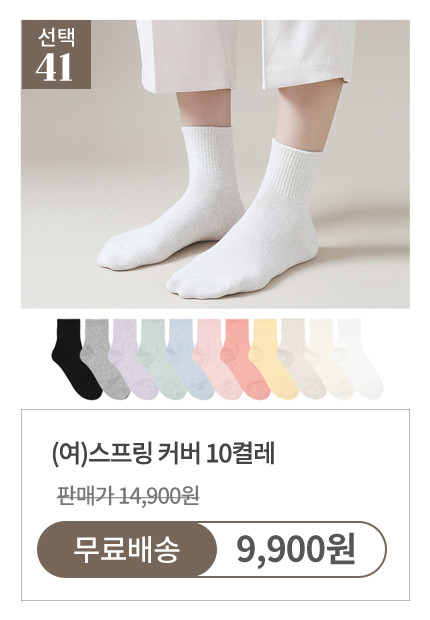Click the 무료배송 button

pos(127,550)
